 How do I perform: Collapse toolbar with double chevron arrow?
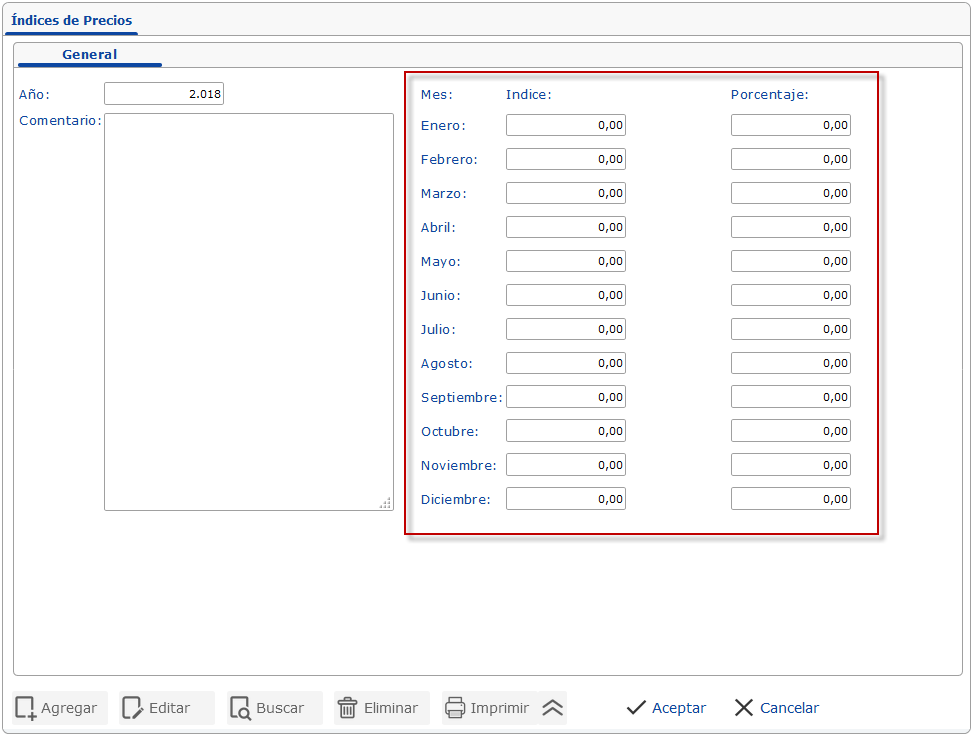pyautogui.click(x=553, y=708)
